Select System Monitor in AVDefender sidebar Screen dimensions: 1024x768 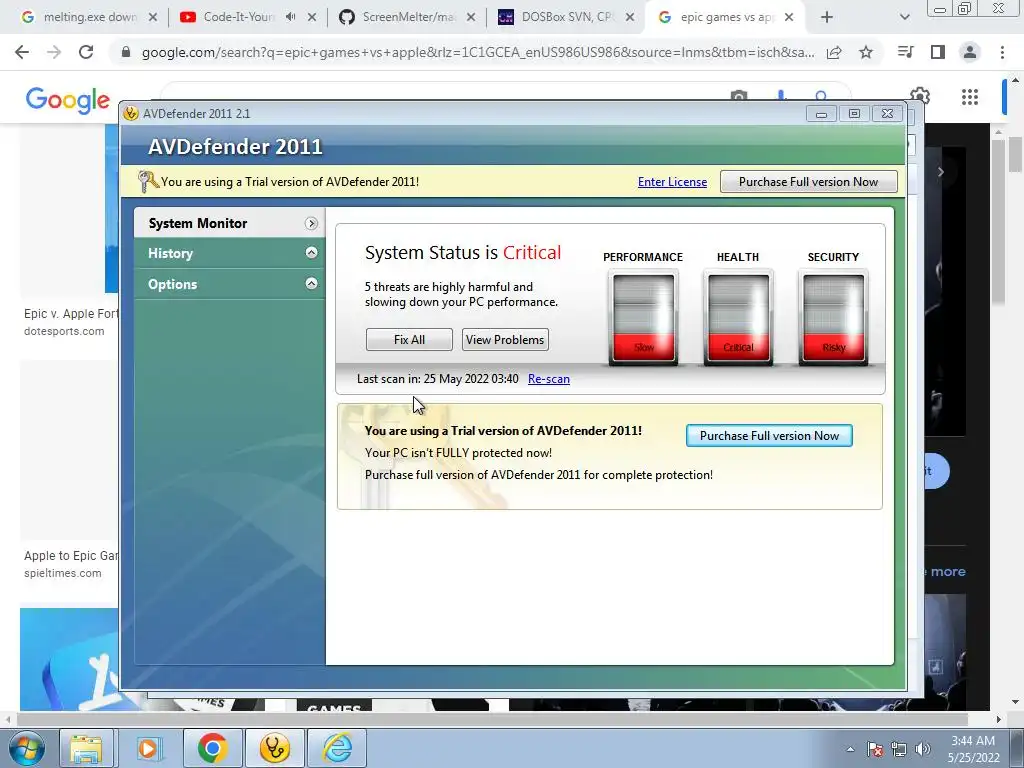tap(229, 223)
